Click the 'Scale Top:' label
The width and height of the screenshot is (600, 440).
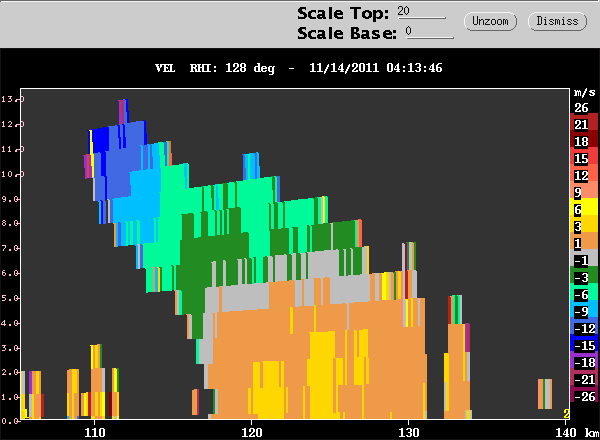(343, 13)
